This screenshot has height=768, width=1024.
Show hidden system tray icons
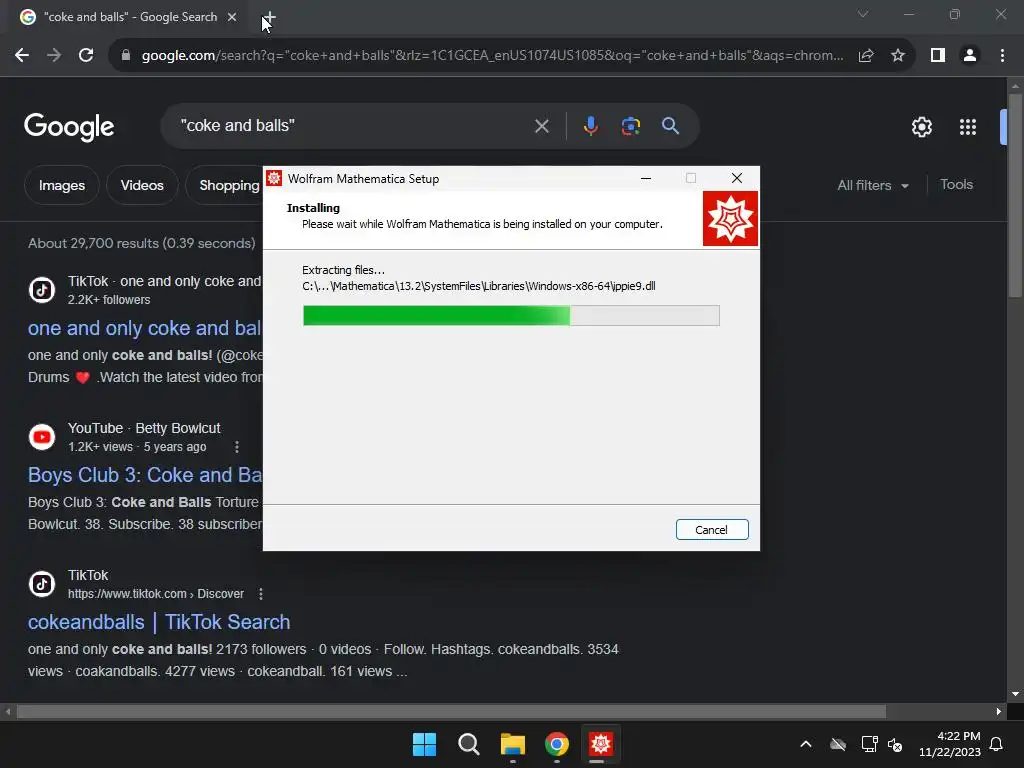tap(806, 744)
